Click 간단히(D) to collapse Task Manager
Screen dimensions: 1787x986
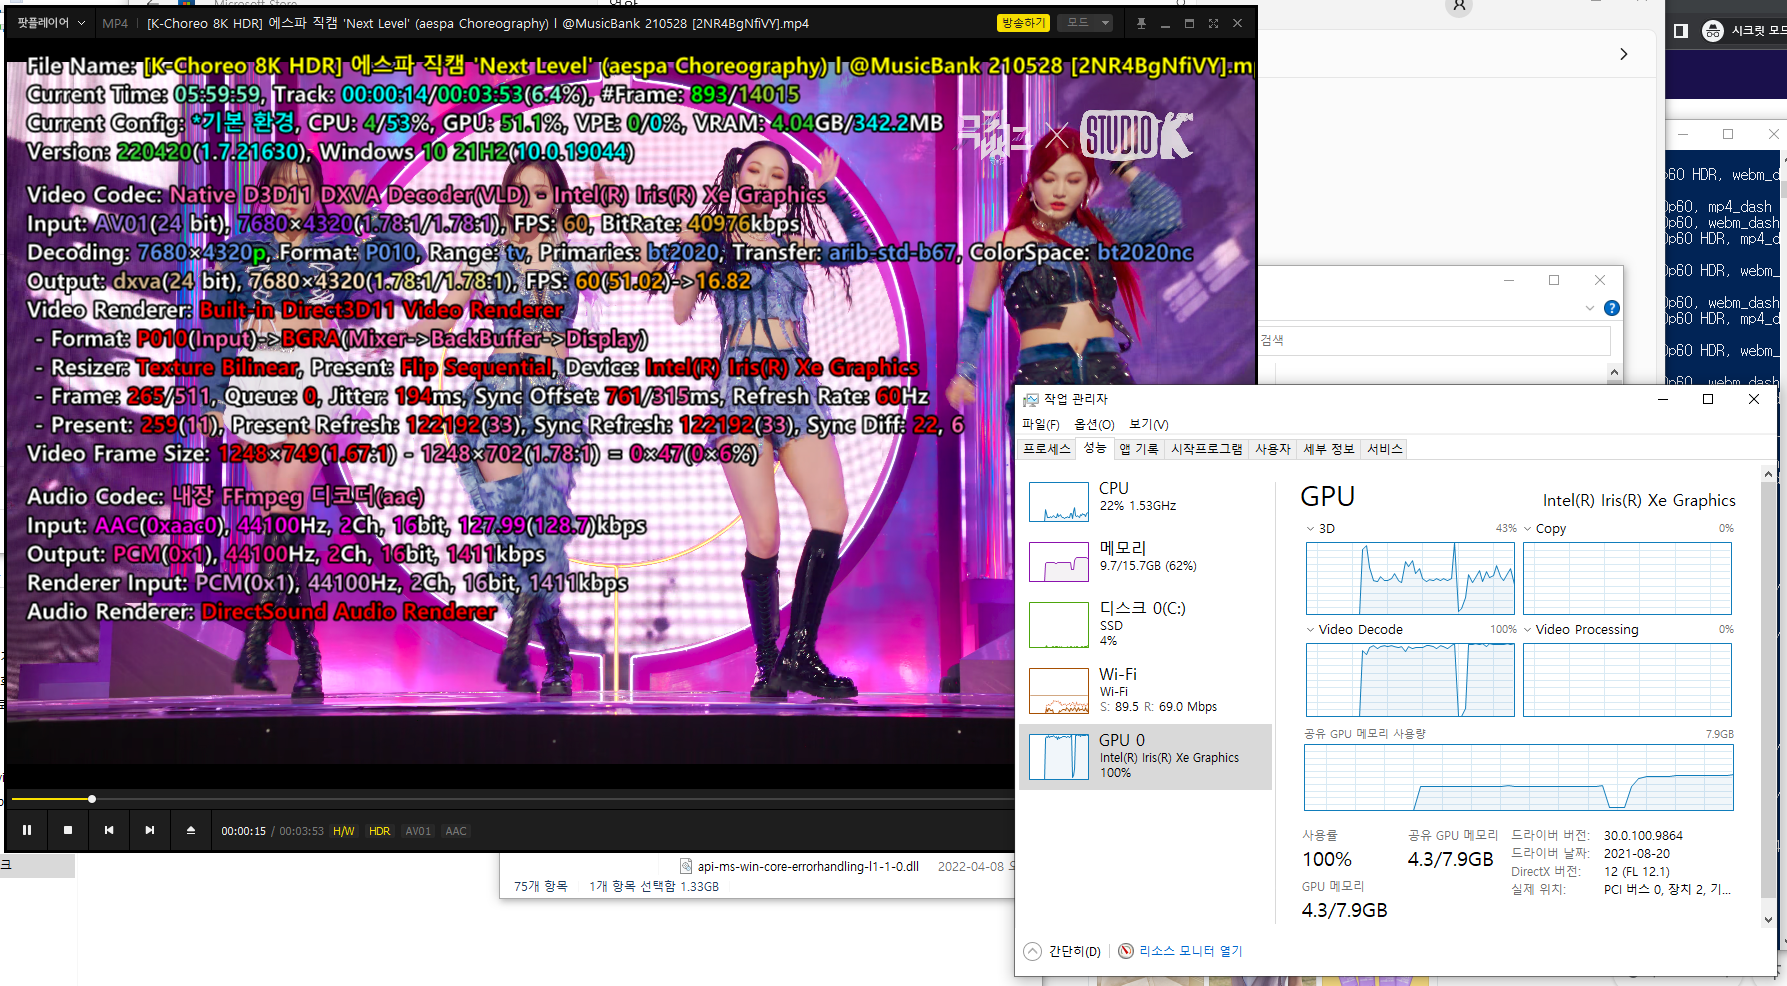point(1063,951)
